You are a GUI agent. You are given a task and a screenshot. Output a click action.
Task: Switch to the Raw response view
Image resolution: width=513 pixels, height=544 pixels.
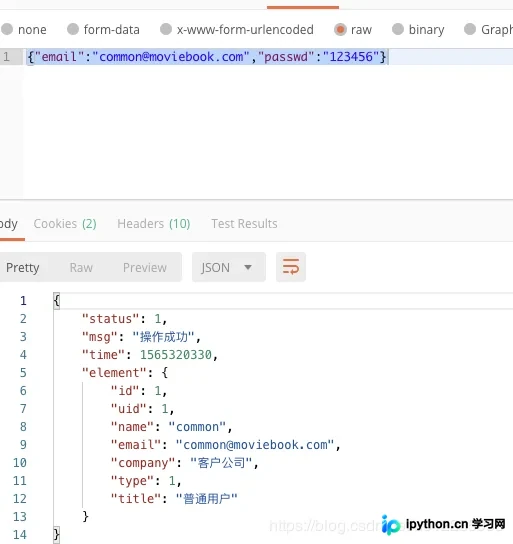tap(81, 267)
